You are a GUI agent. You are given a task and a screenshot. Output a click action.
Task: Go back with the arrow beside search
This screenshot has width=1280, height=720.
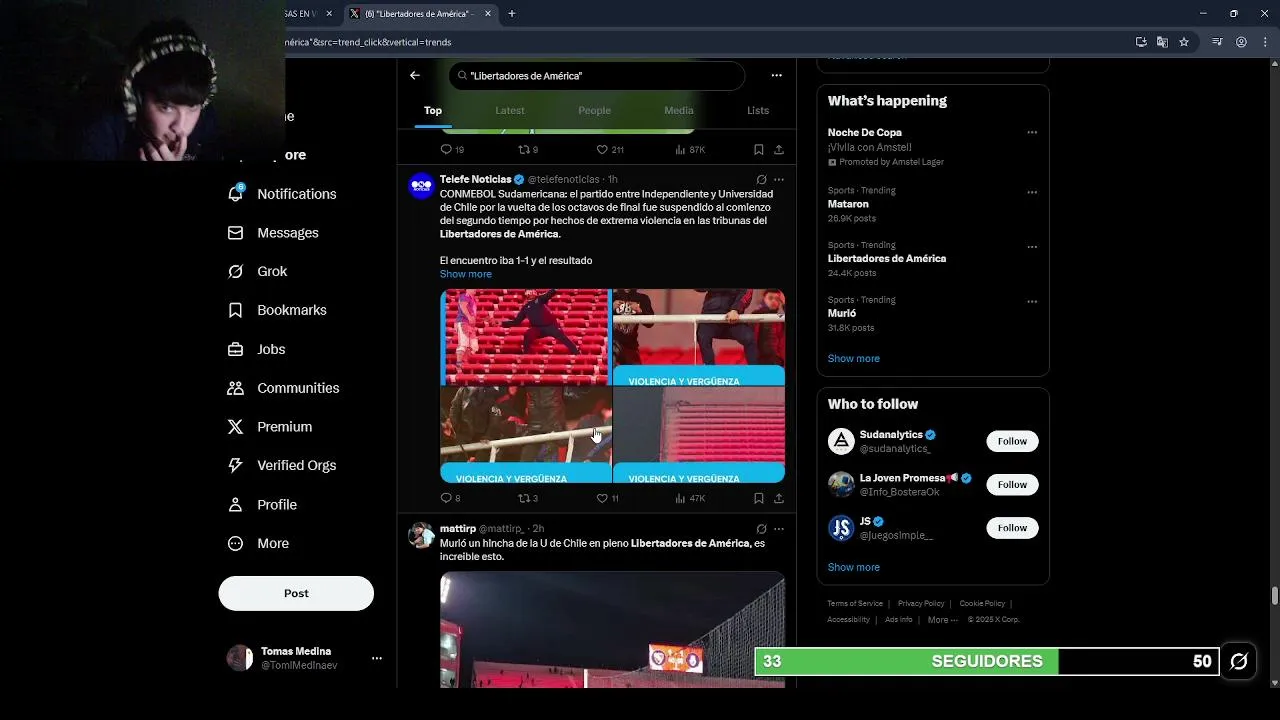415,75
